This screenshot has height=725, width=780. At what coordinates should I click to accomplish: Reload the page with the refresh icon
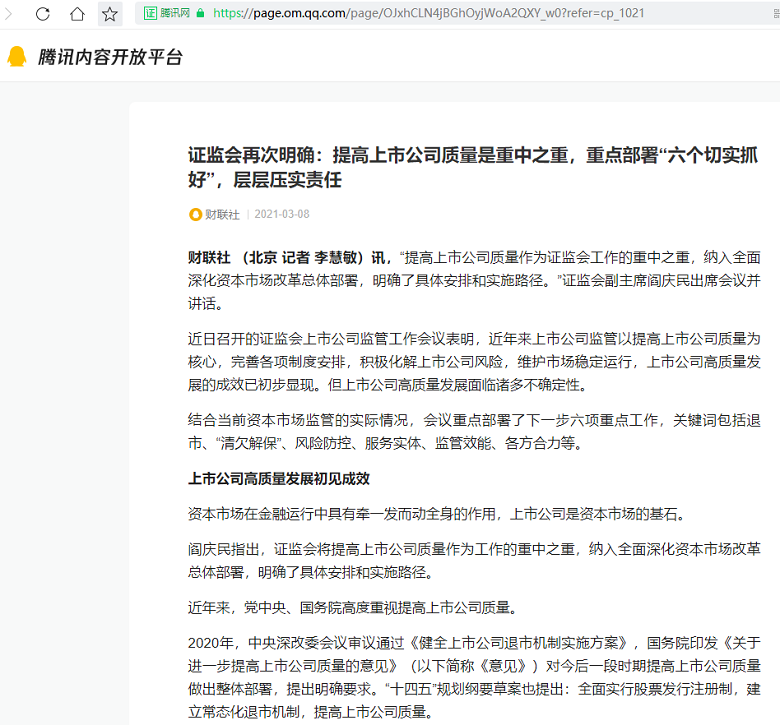[43, 14]
